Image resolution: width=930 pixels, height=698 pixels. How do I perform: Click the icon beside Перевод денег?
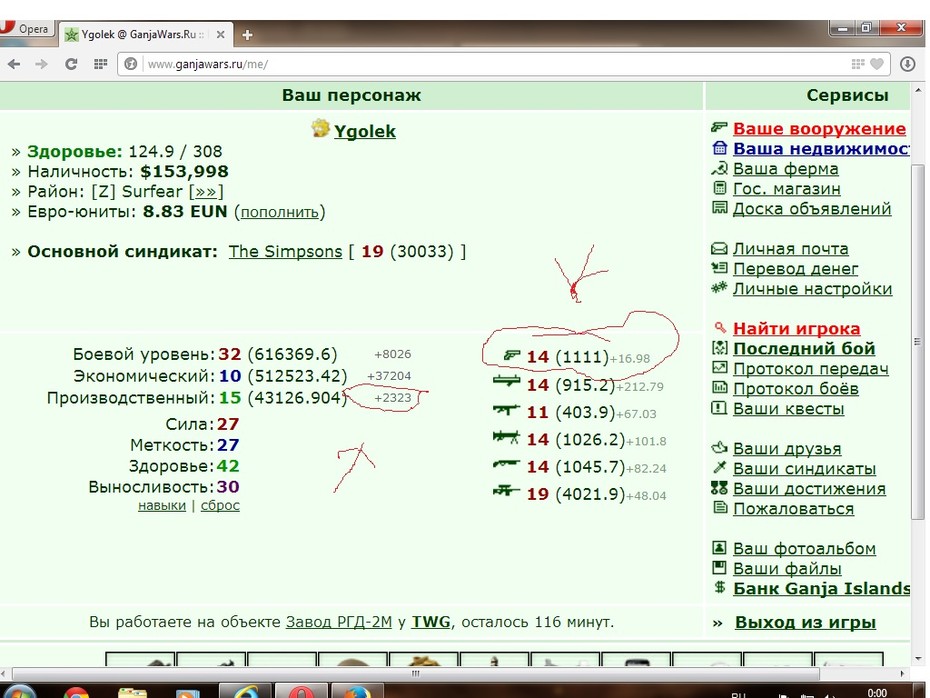pos(719,267)
